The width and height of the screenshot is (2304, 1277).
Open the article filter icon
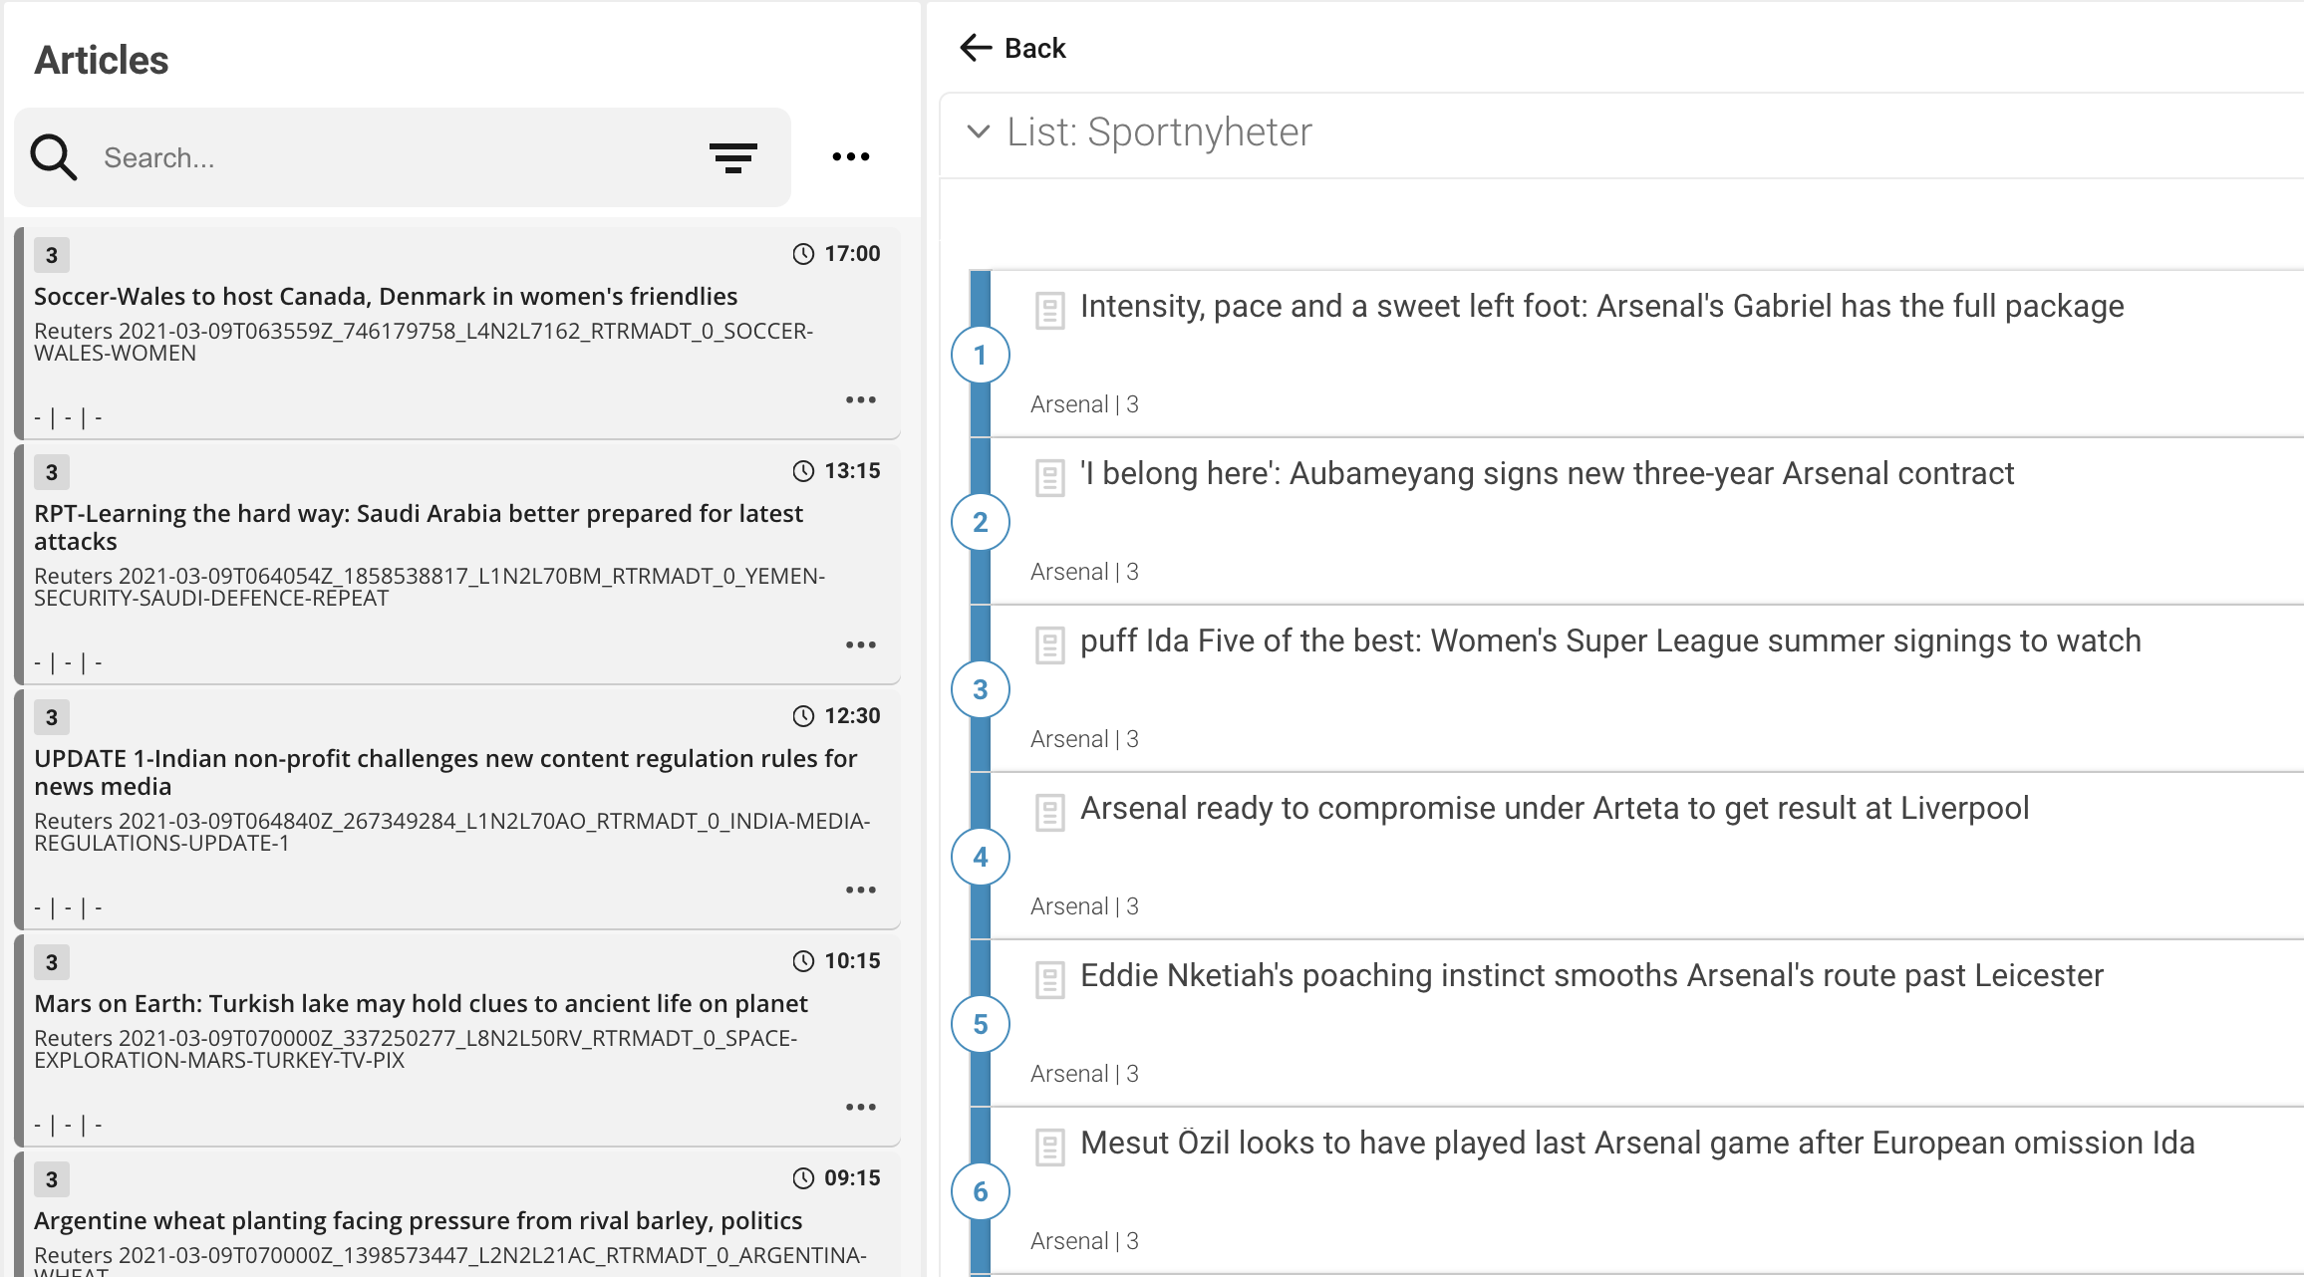(733, 157)
